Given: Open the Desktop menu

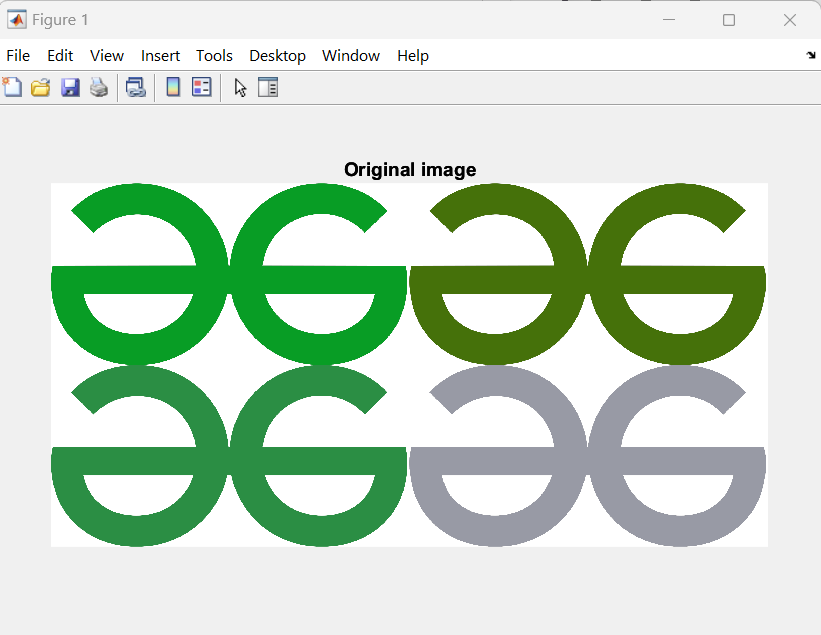Looking at the screenshot, I should [278, 55].
